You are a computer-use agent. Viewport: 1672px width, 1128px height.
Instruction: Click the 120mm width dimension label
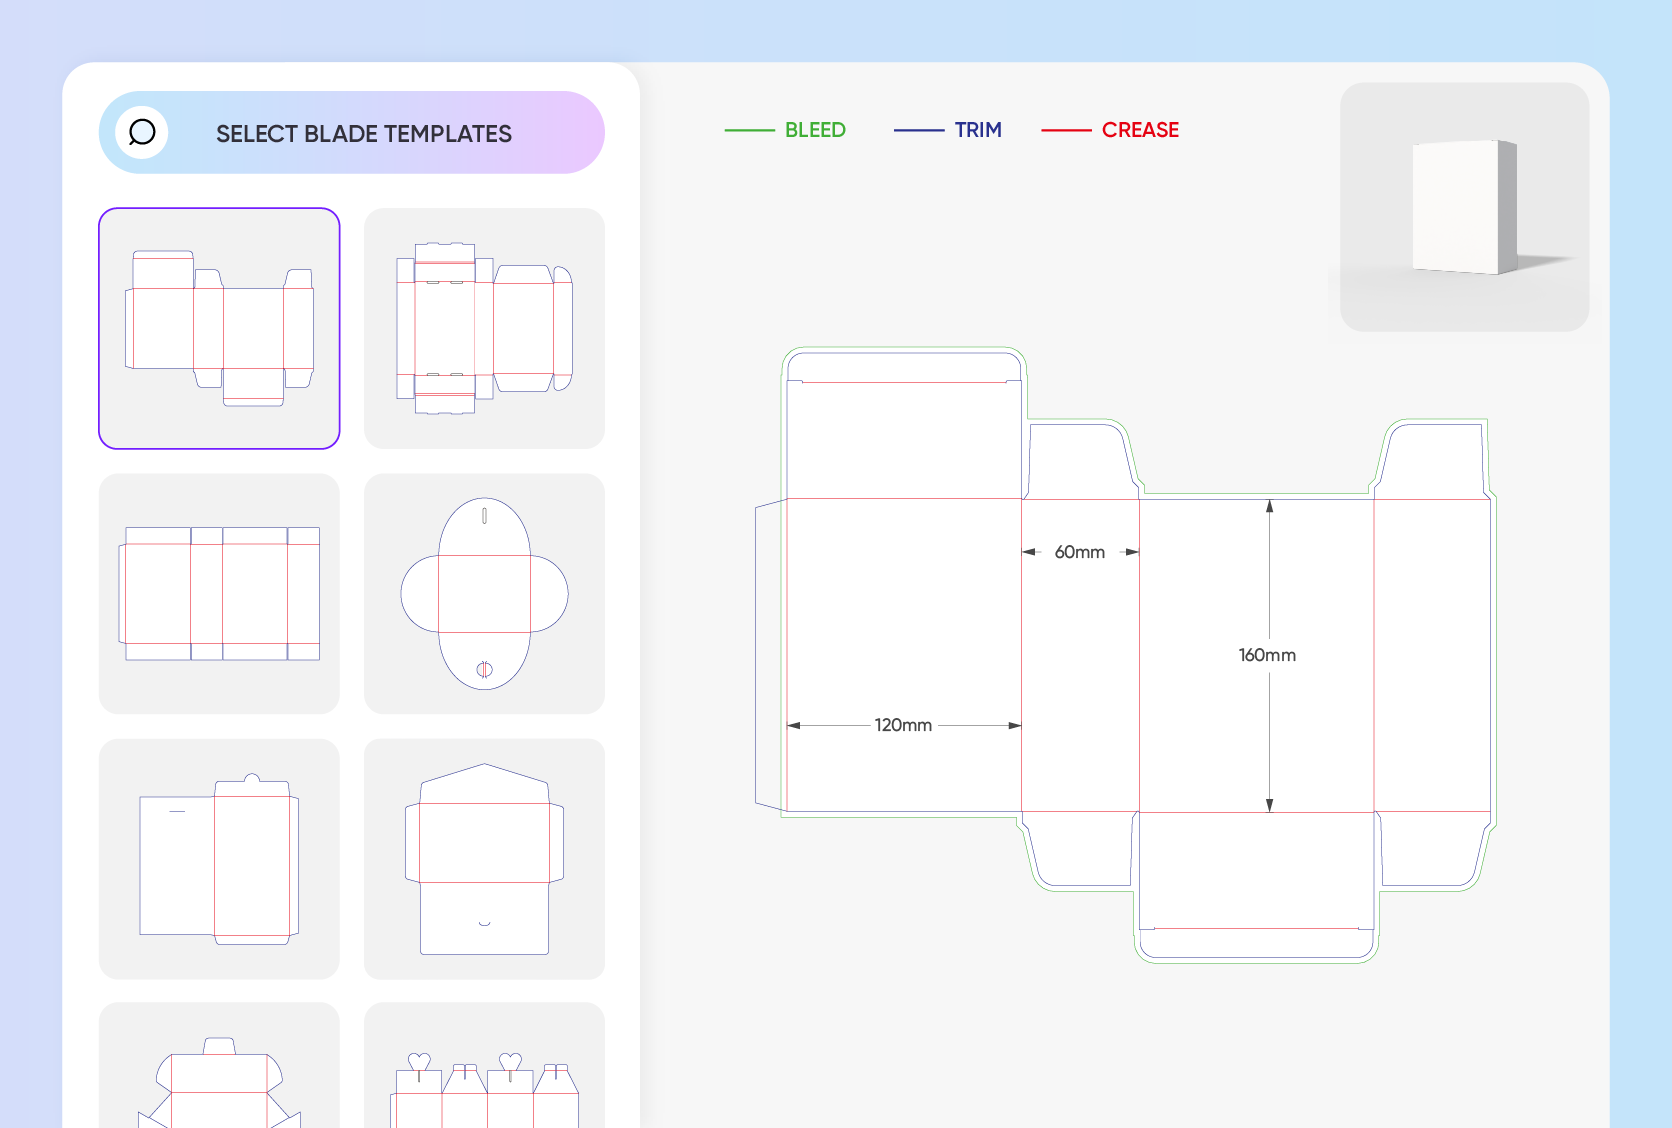(x=903, y=725)
